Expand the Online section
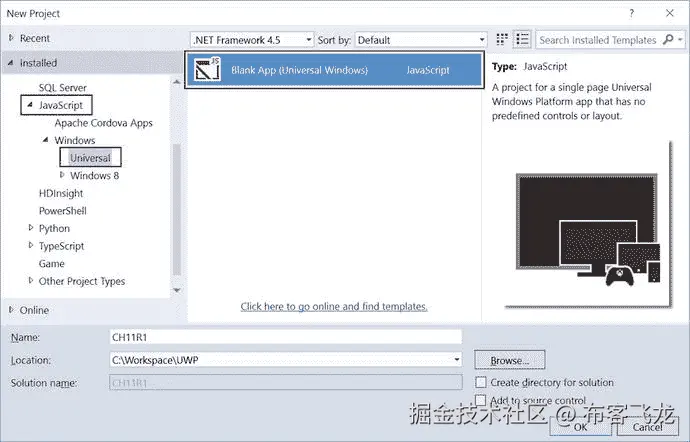The height and width of the screenshot is (442, 690). click(11, 309)
